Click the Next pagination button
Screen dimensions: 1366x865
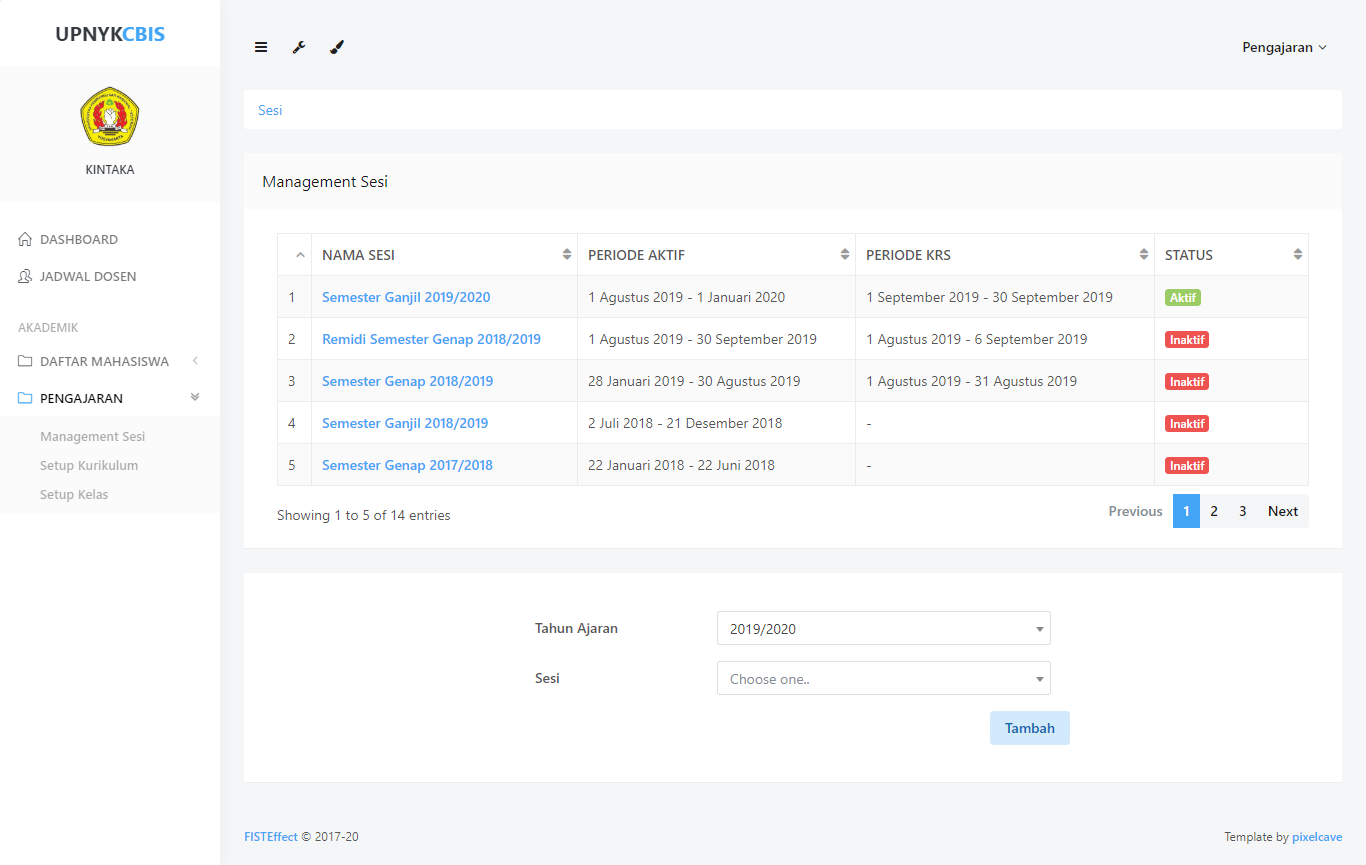click(1282, 511)
